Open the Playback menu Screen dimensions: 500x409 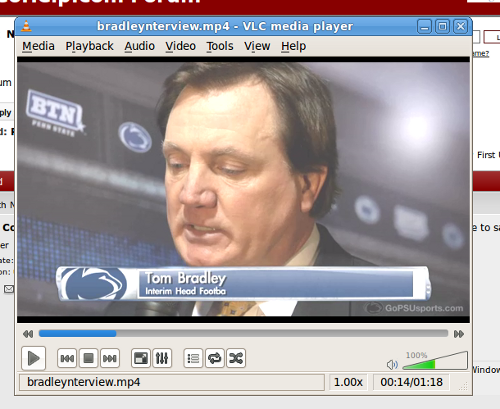tap(89, 46)
